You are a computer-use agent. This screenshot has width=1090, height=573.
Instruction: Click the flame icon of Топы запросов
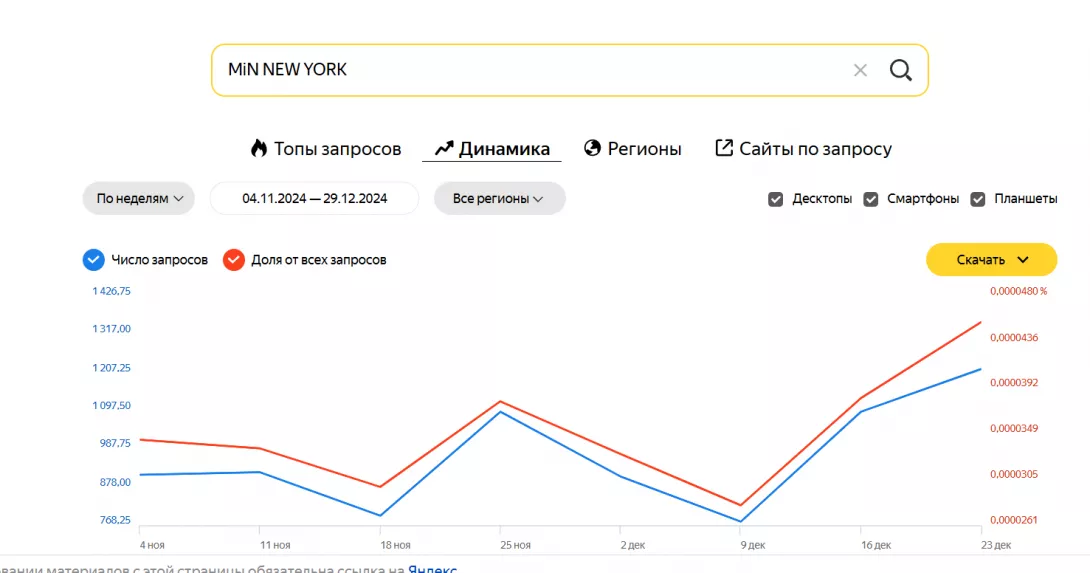click(x=259, y=148)
